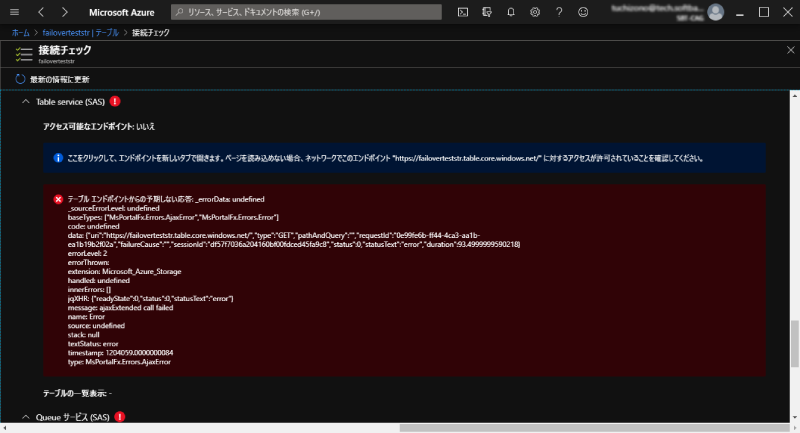The height and width of the screenshot is (433, 800).
Task: Click the failoverteststr subtitle under 接続チェック
Action: click(56, 61)
